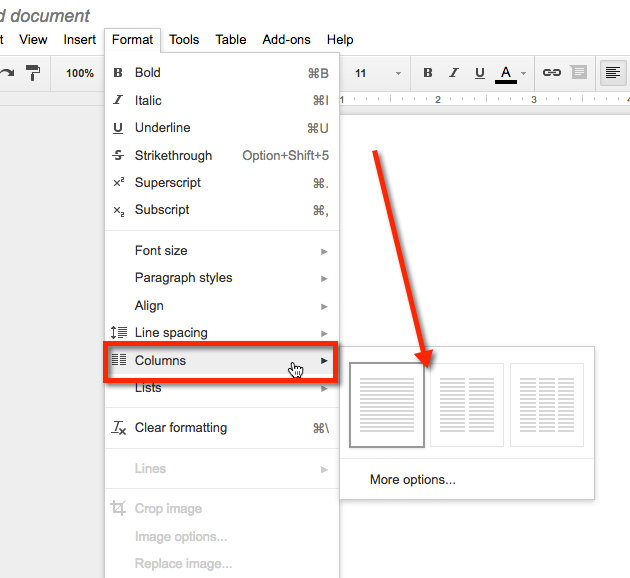Click the horizontal ruler at mark 2
Screen dimensions: 630x578
[x=438, y=99]
